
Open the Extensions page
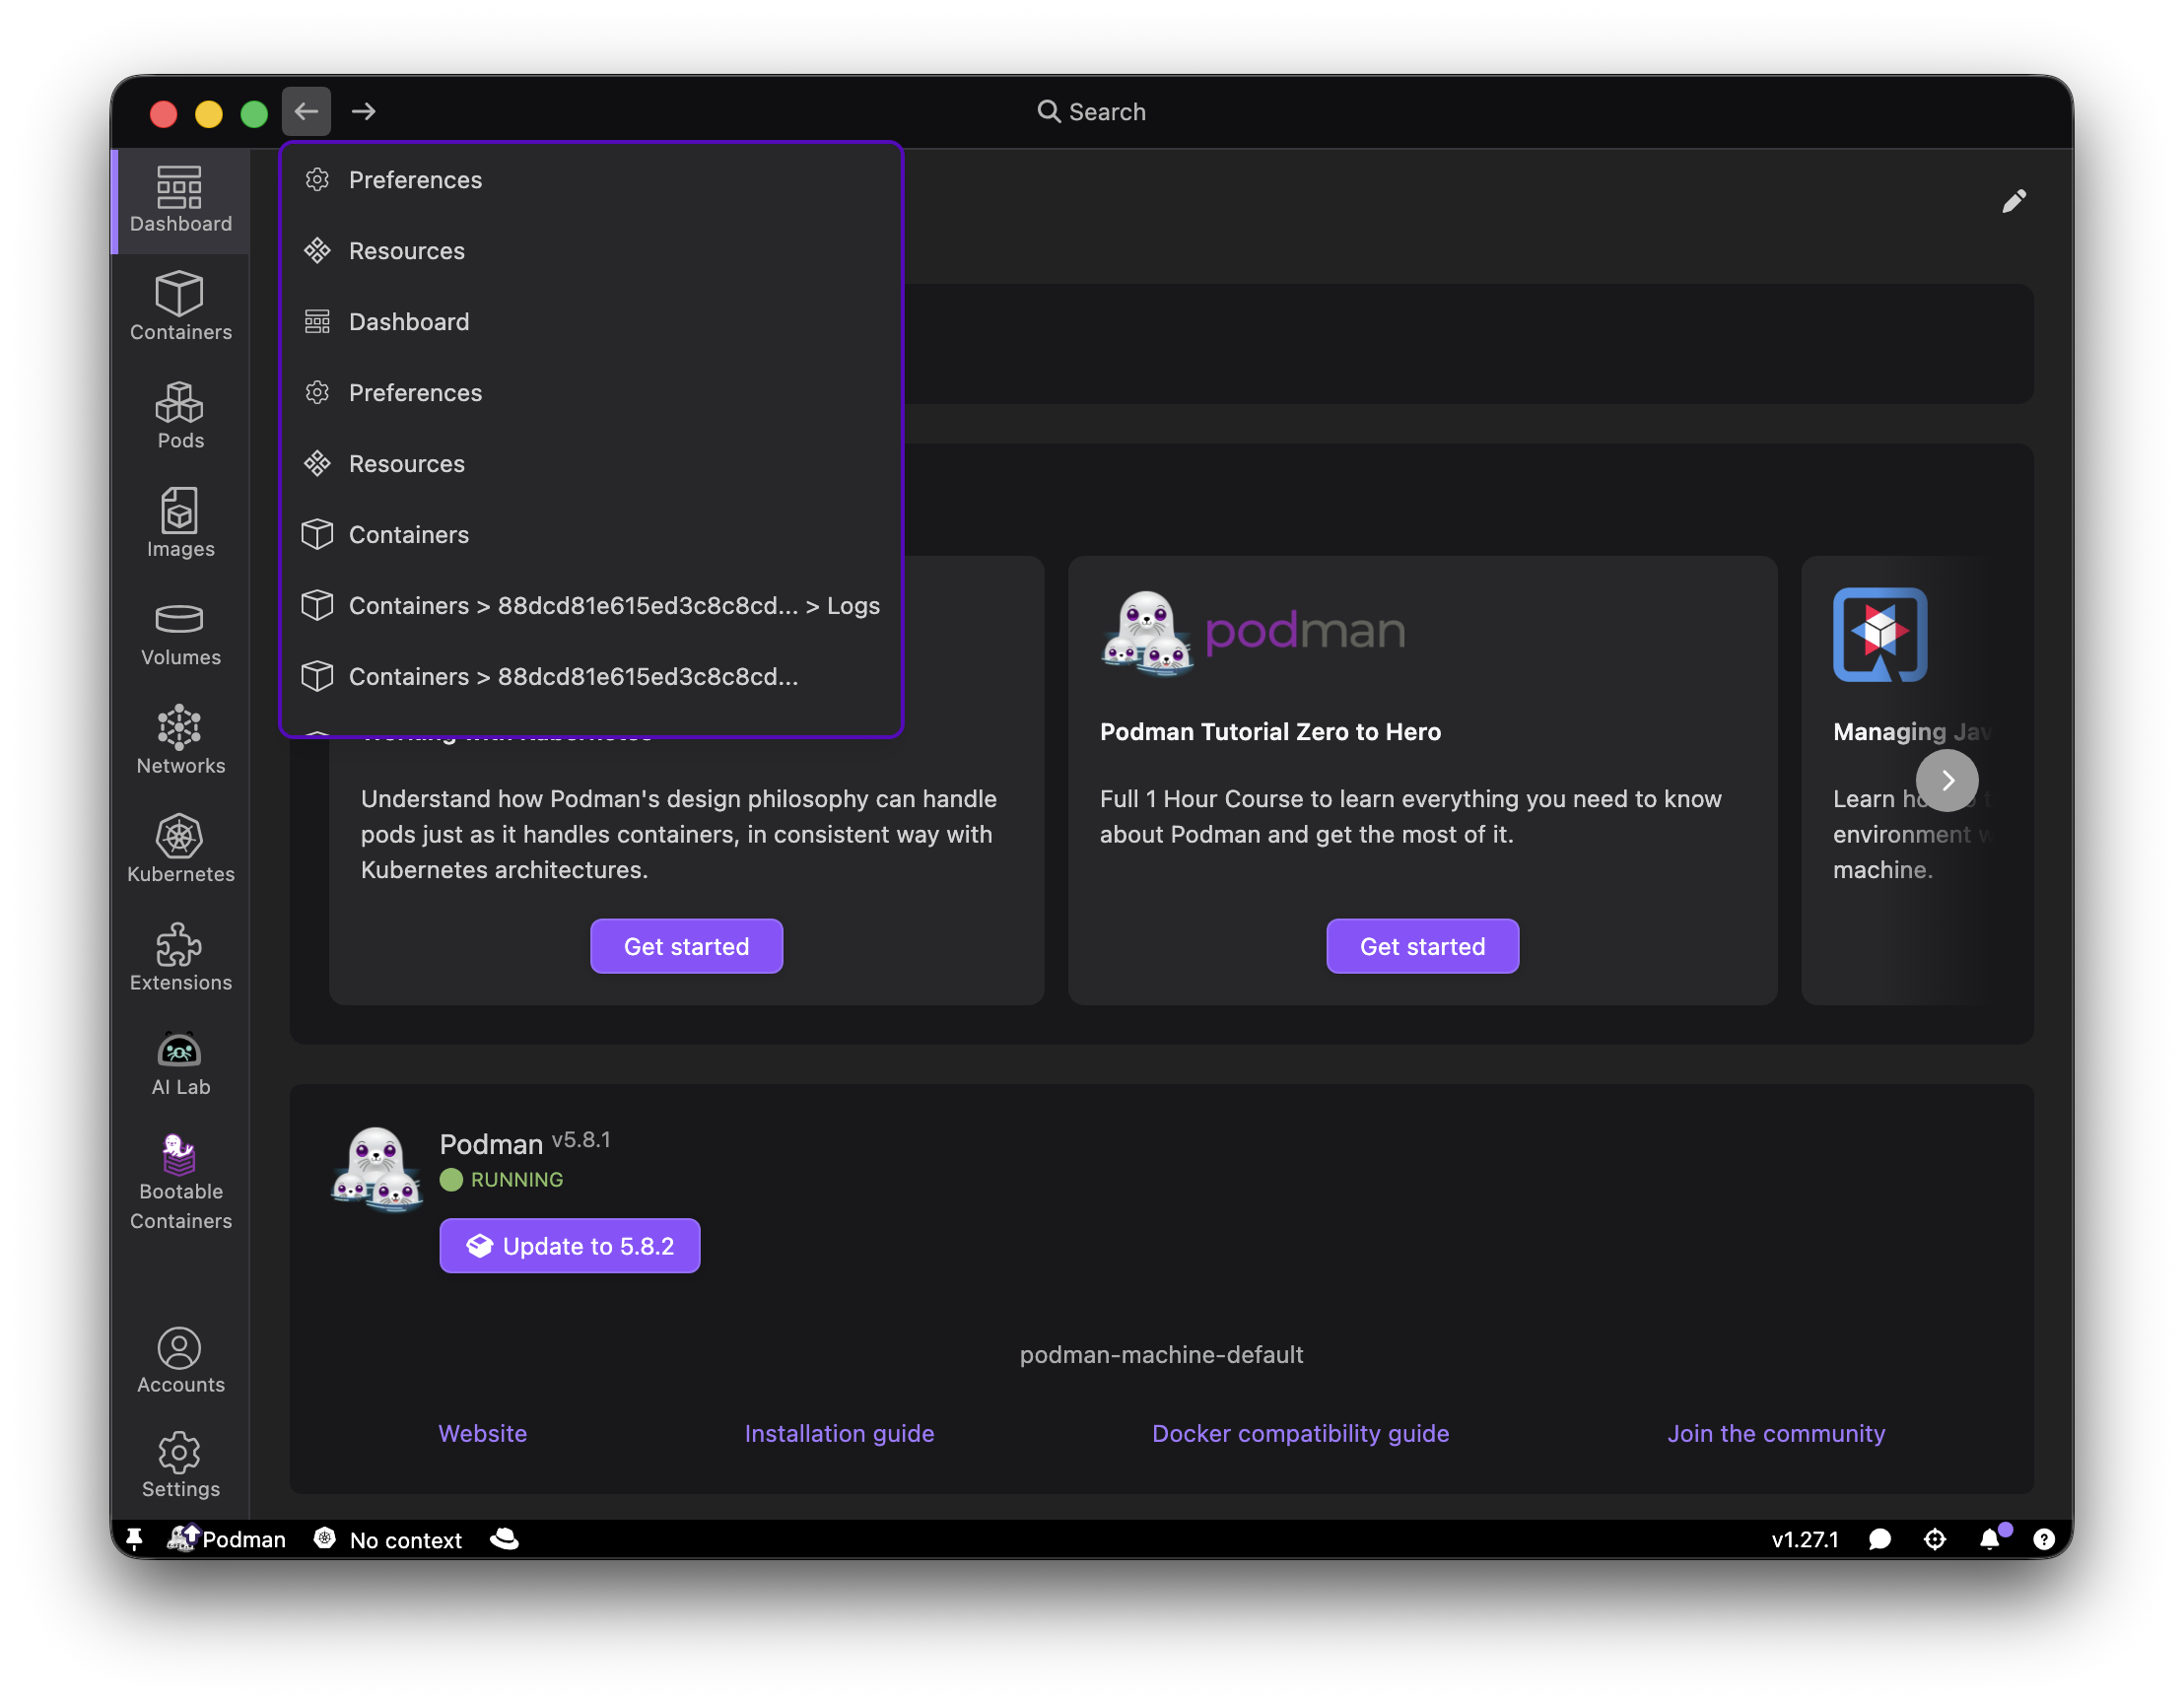180,957
